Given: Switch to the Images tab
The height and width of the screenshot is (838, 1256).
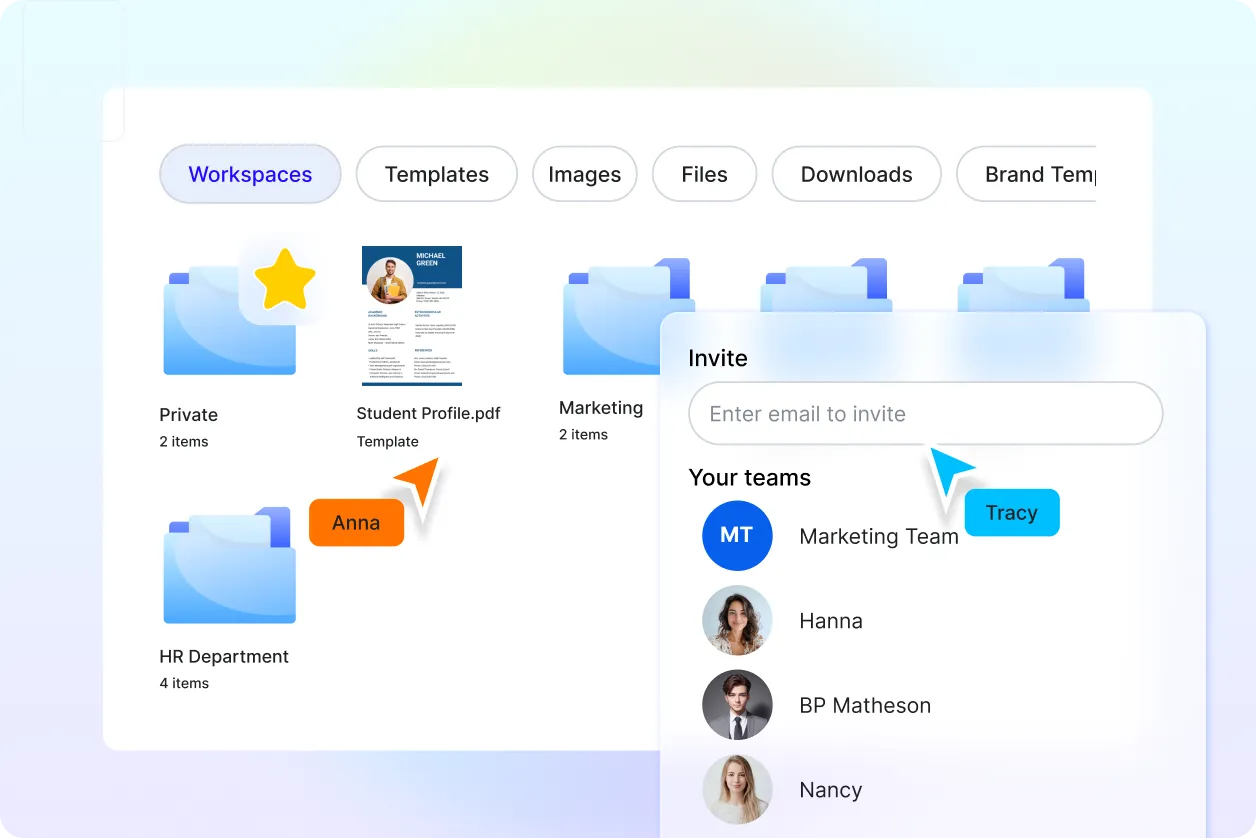Looking at the screenshot, I should [x=584, y=174].
